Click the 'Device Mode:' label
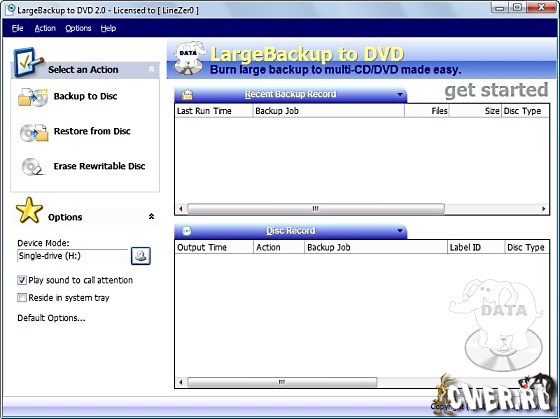The width and height of the screenshot is (560, 419). [43, 243]
